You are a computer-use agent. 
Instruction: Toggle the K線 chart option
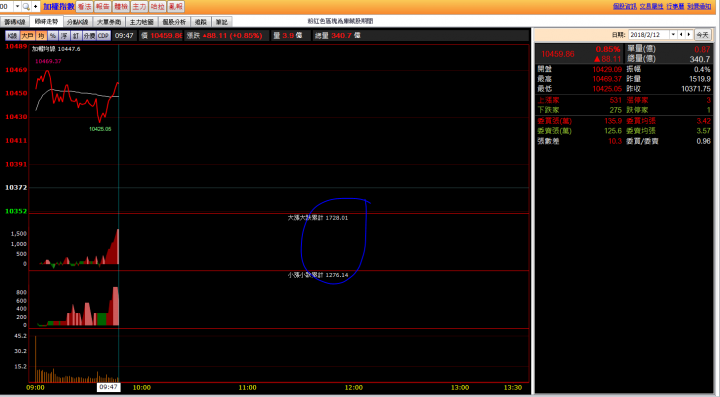[x=12, y=36]
